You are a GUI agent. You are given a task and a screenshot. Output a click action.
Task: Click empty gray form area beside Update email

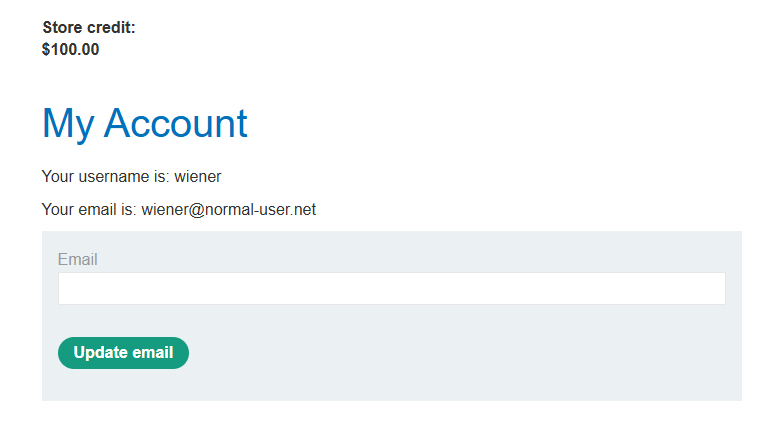pyautogui.click(x=450, y=353)
